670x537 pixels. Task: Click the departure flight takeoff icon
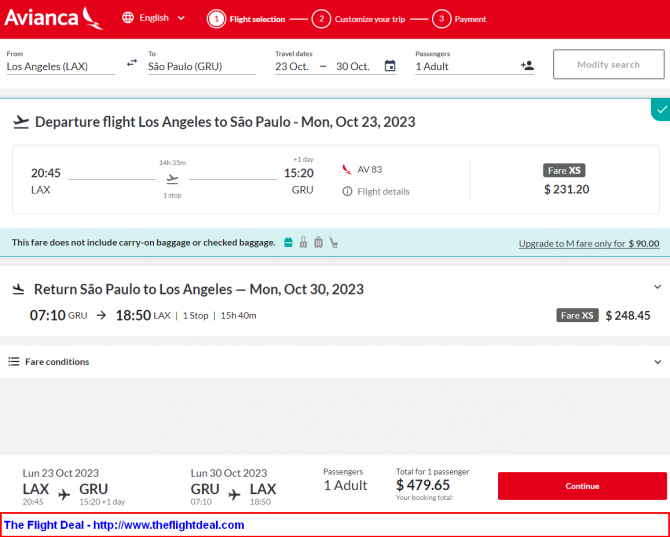click(x=21, y=122)
